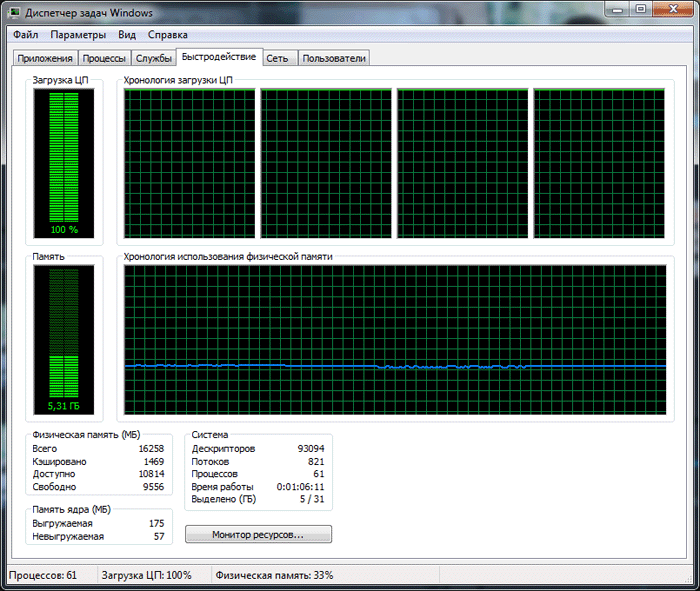Click the physical memory usage history graph
The width and height of the screenshot is (700, 591).
click(x=395, y=340)
